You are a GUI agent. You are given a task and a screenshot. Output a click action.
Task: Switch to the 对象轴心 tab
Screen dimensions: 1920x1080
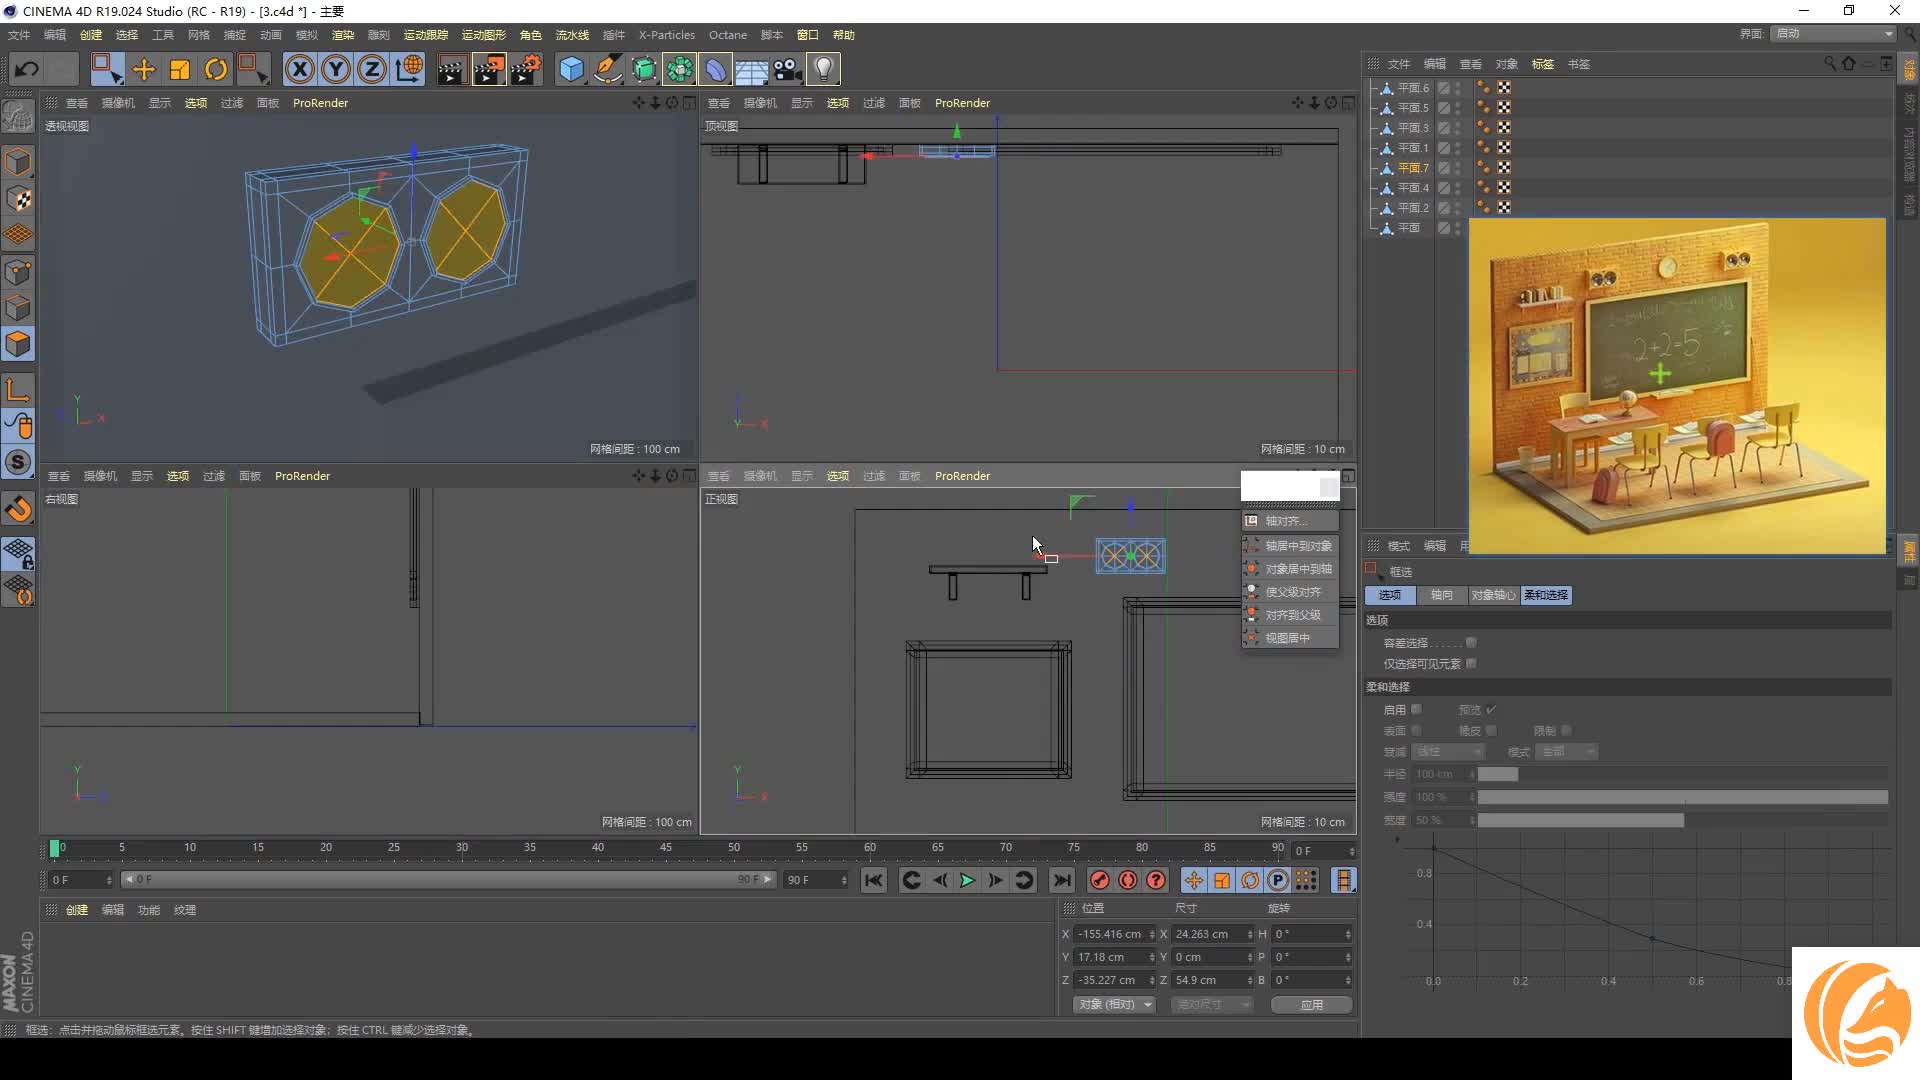[1493, 595]
